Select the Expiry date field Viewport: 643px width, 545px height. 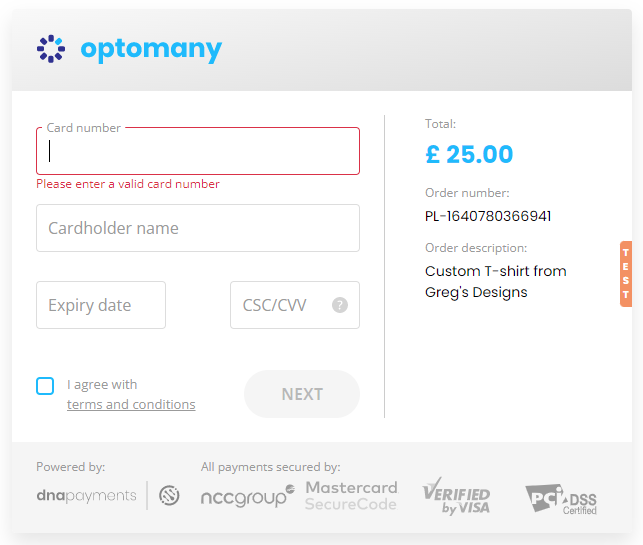pyautogui.click(x=101, y=305)
